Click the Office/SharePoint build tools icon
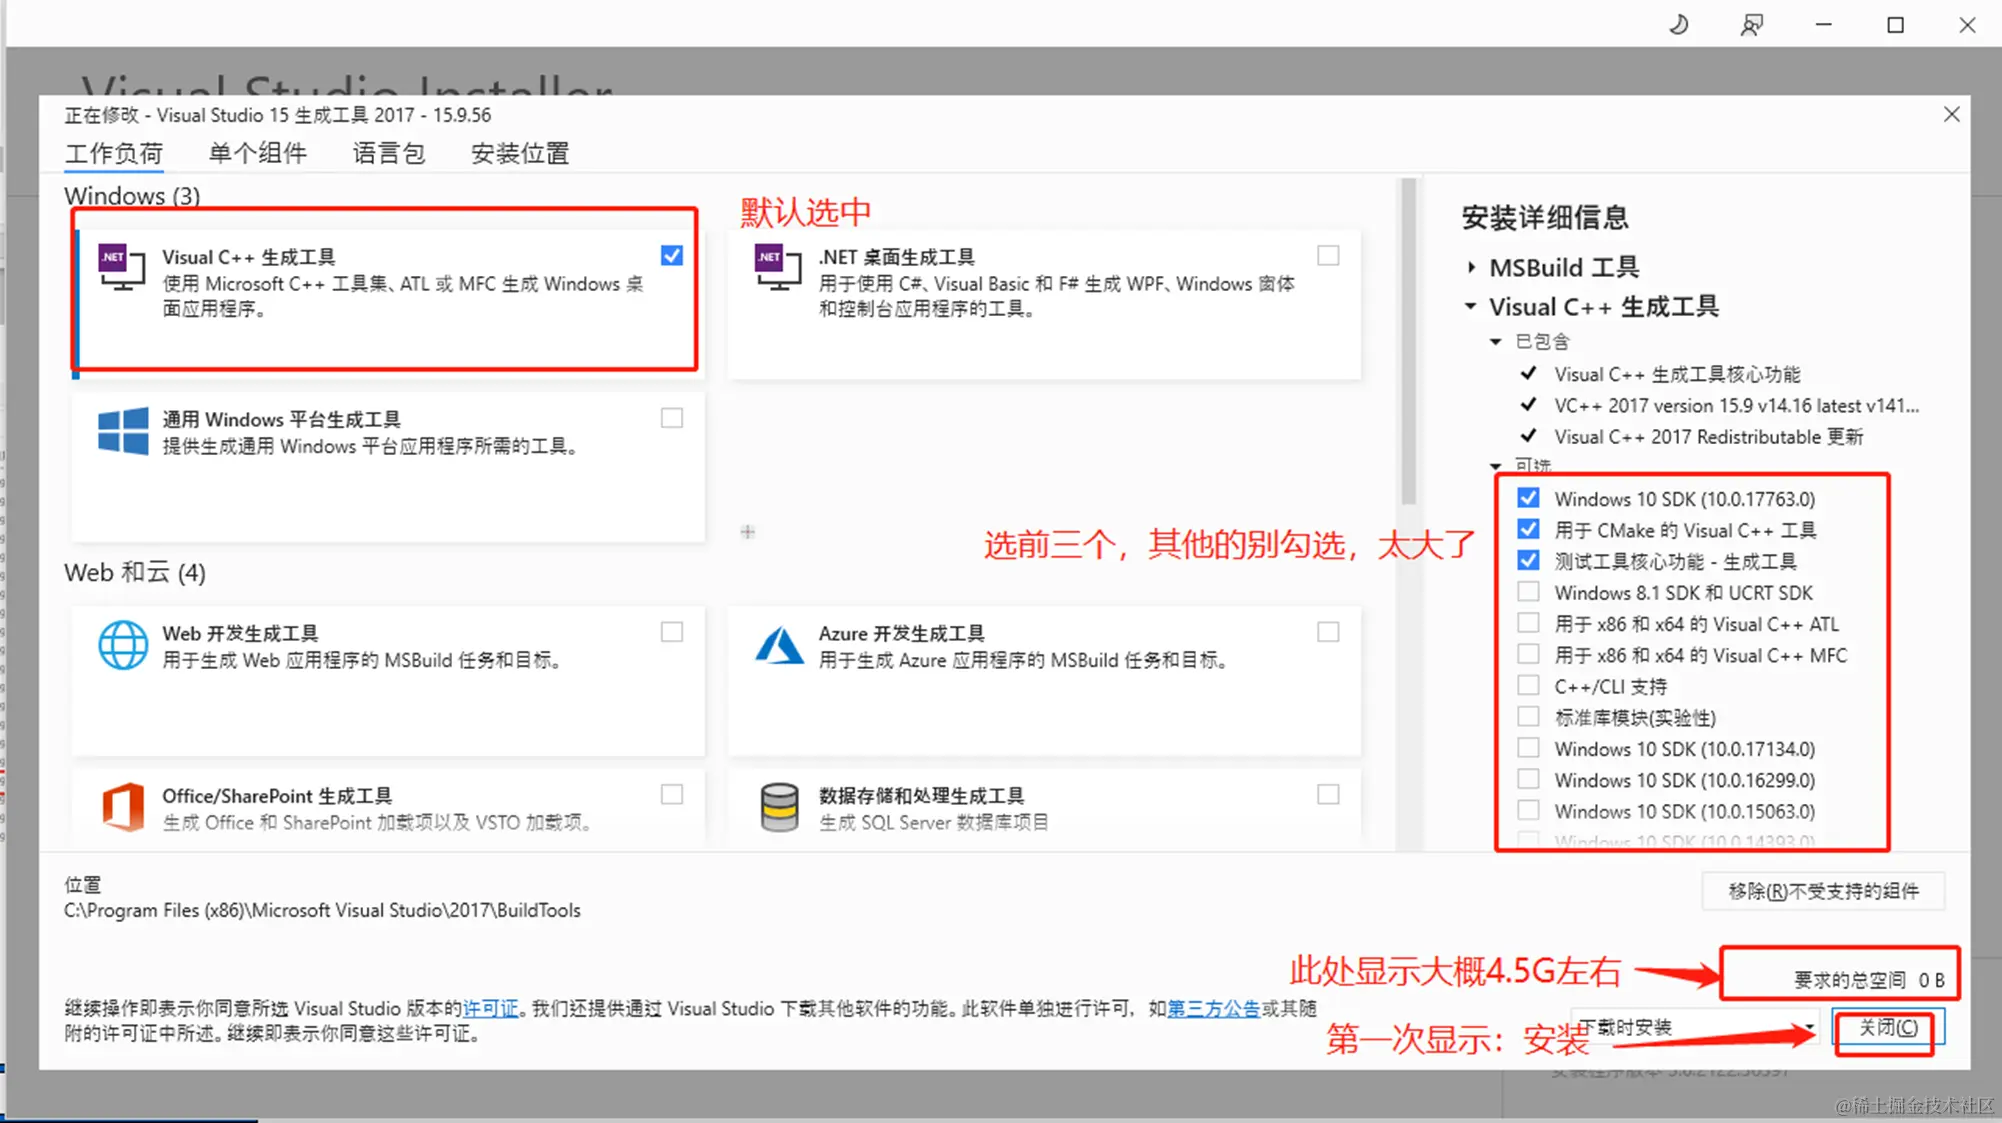The image size is (2002, 1123). (123, 807)
